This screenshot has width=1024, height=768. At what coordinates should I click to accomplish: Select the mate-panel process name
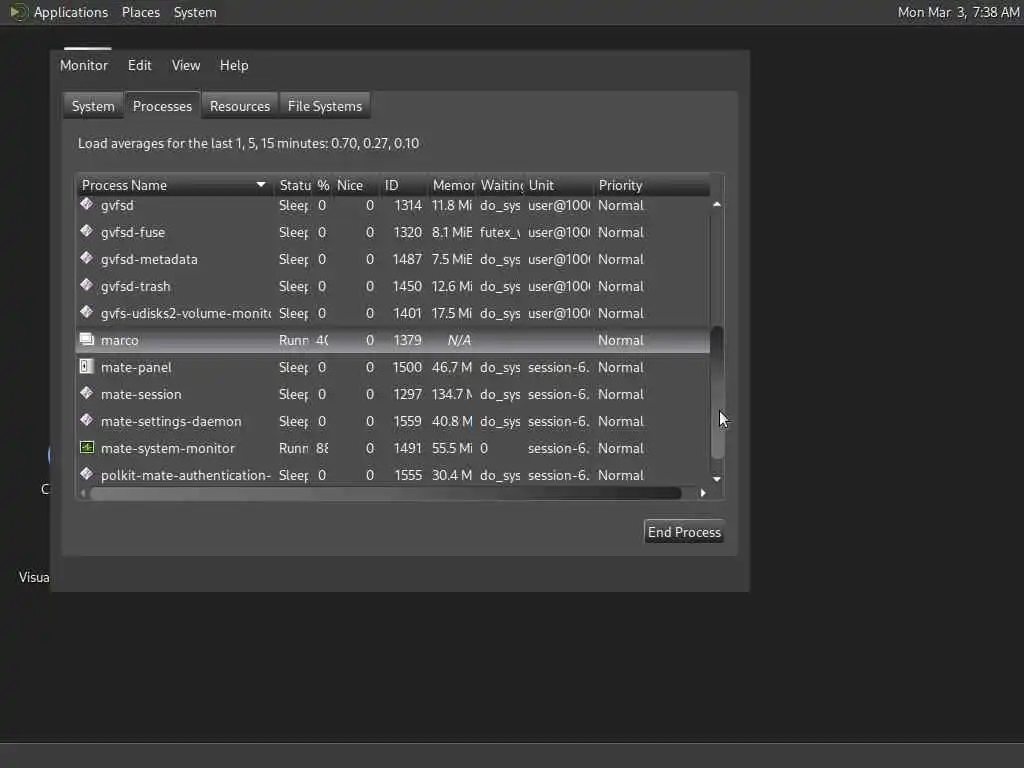[136, 367]
